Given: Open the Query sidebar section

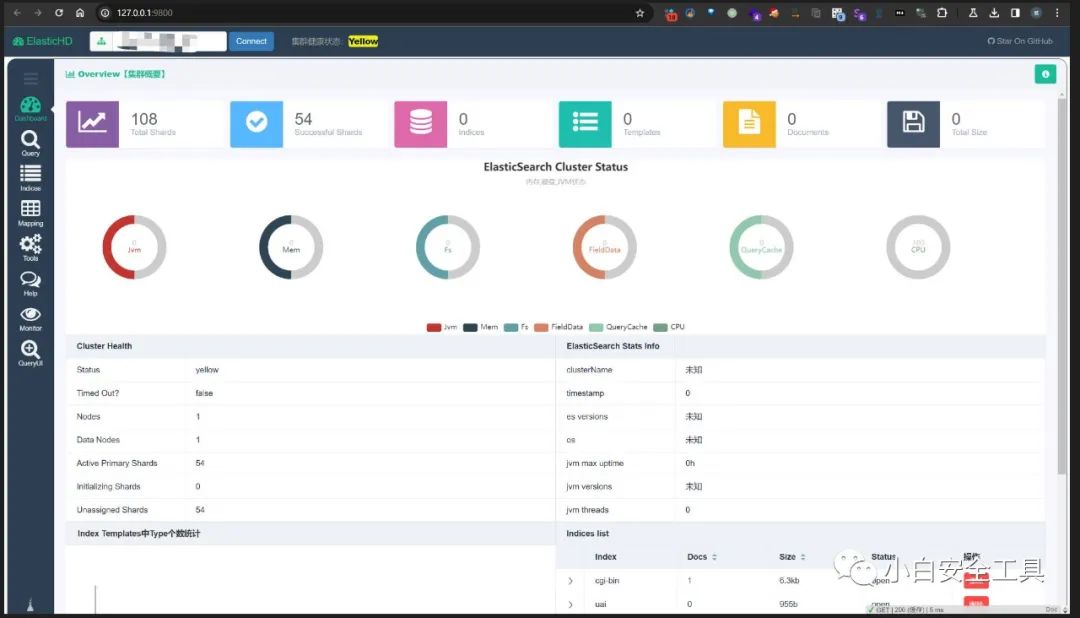Looking at the screenshot, I should tap(30, 143).
